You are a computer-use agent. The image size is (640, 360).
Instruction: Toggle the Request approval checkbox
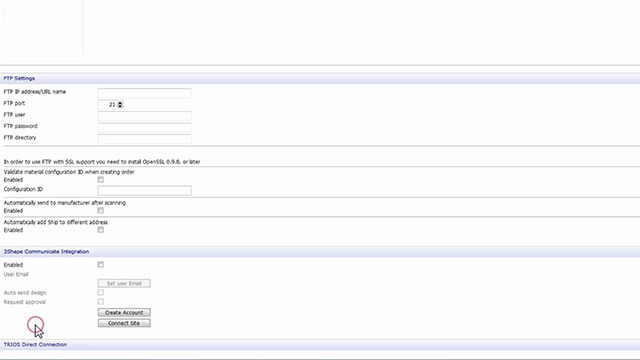[x=100, y=302]
